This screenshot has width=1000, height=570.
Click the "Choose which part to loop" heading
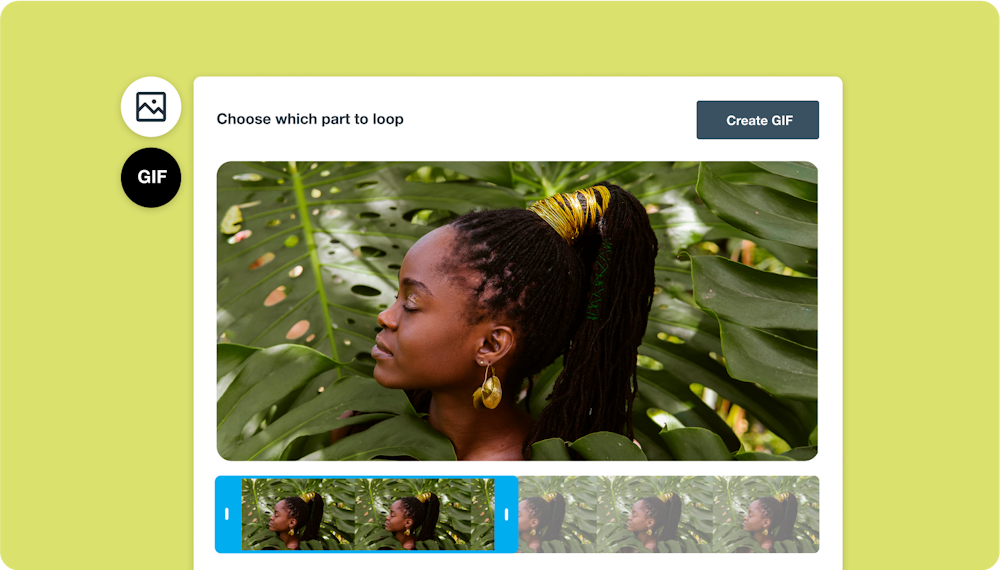[x=310, y=119]
